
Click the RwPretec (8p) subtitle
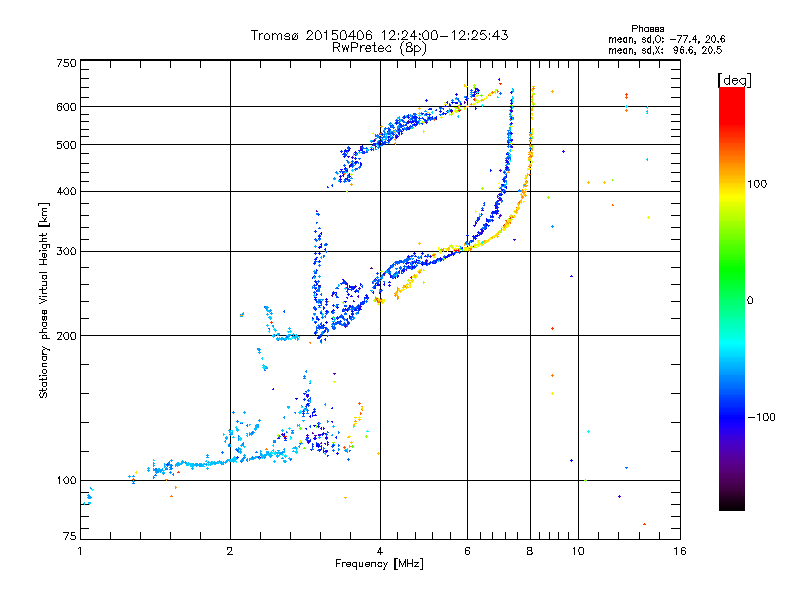click(x=380, y=48)
